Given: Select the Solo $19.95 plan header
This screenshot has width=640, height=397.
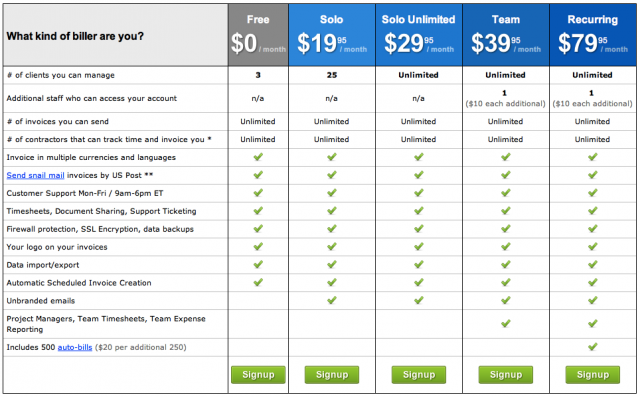Looking at the screenshot, I should tap(332, 35).
